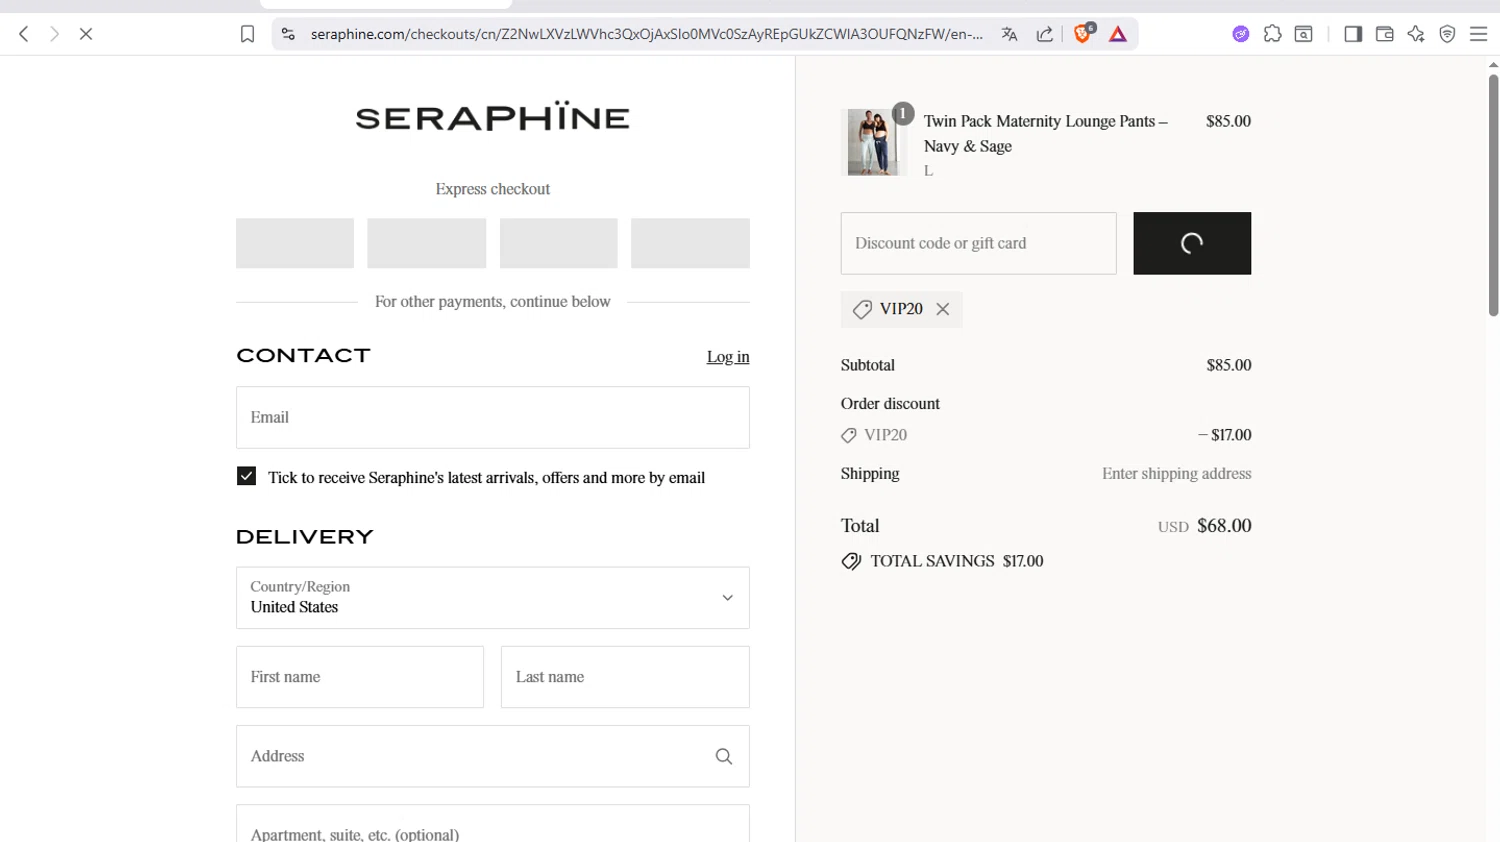Select the third express checkout button

pos(559,243)
